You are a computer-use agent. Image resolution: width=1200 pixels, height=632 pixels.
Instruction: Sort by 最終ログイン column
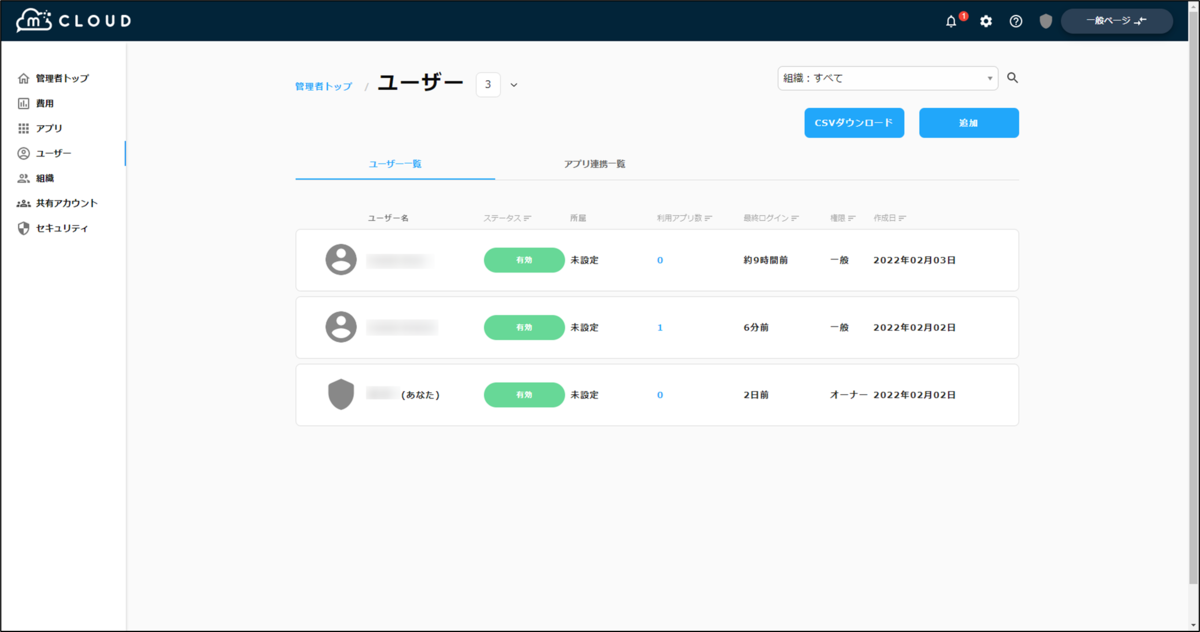(772, 217)
